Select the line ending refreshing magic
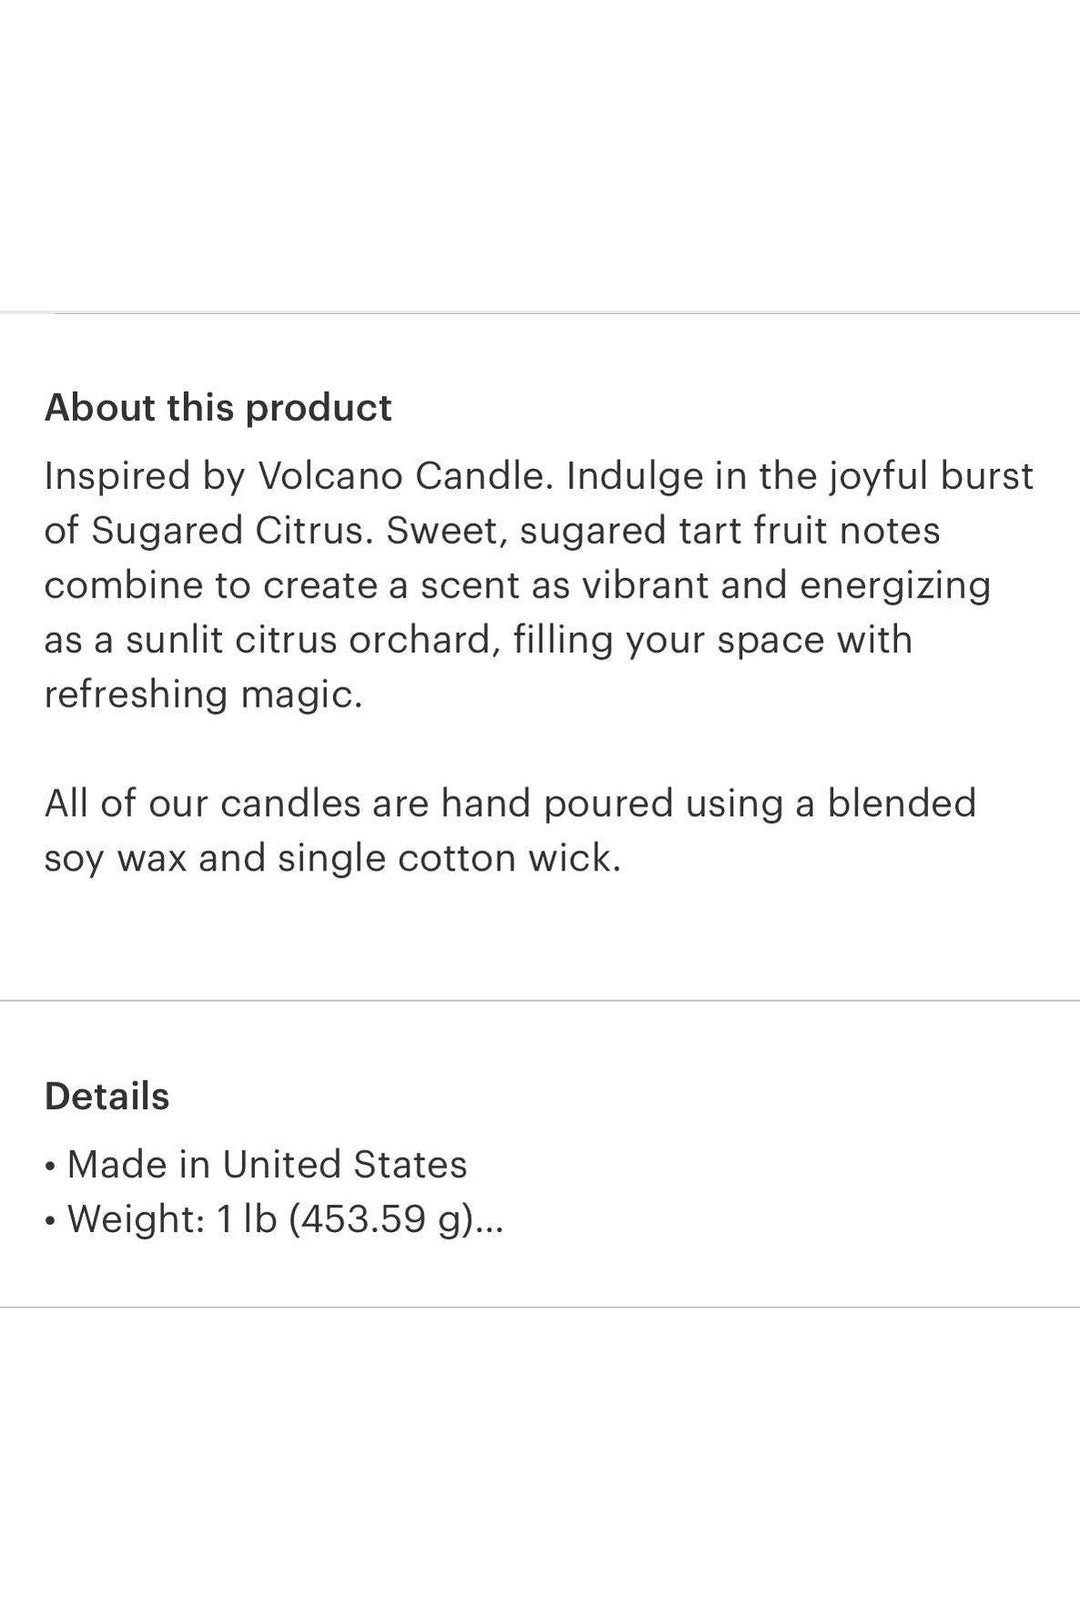 [x=203, y=695]
